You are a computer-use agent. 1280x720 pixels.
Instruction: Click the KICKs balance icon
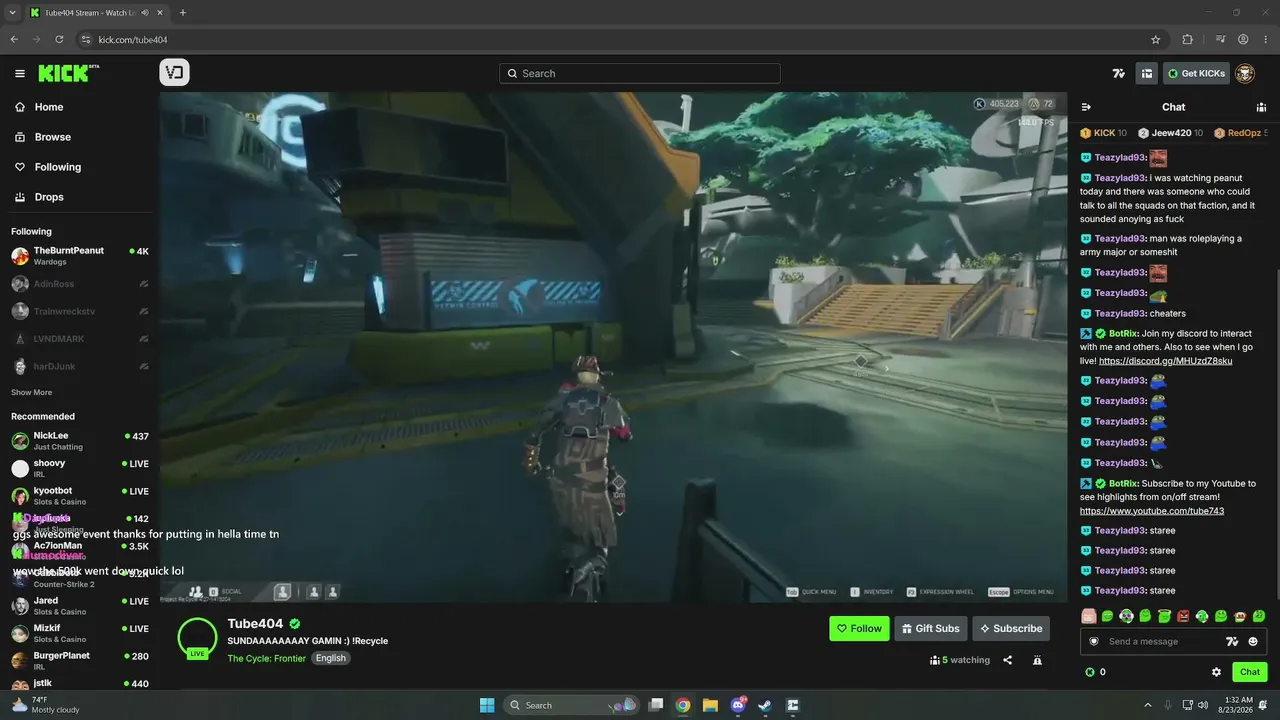pyautogui.click(x=1090, y=672)
